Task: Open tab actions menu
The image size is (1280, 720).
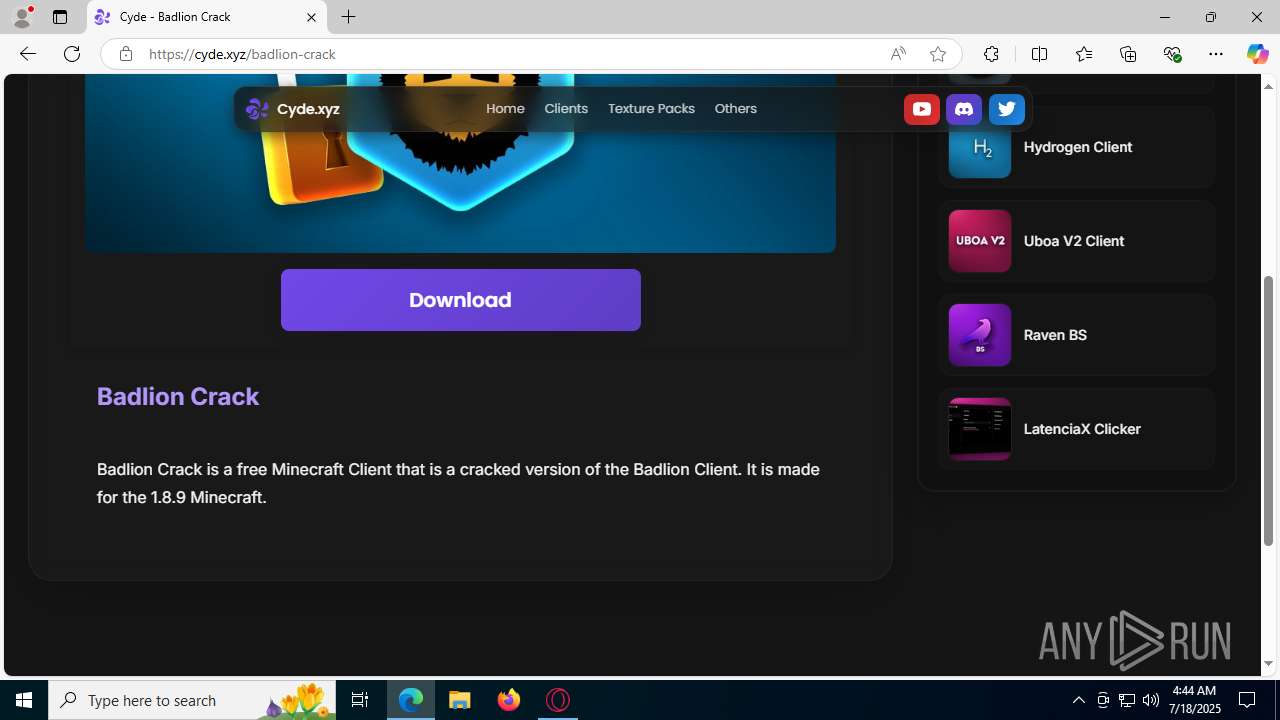Action: [x=60, y=17]
